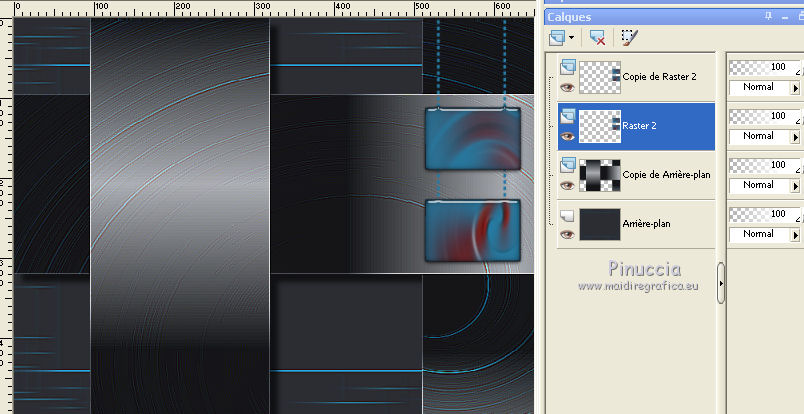The width and height of the screenshot is (804, 414).
Task: Select the Arrière-plan layer name
Action: click(x=646, y=224)
